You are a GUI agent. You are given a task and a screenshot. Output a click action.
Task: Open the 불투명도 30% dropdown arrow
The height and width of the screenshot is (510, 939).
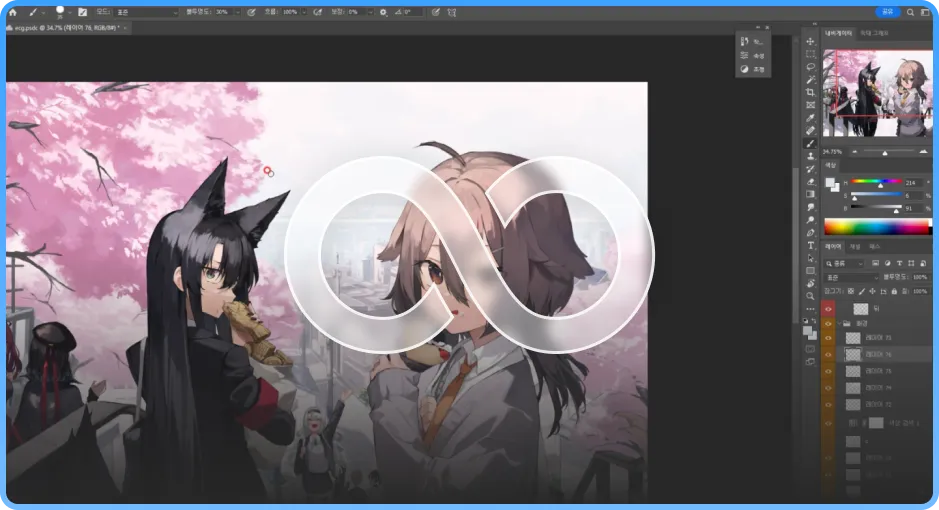click(x=238, y=12)
